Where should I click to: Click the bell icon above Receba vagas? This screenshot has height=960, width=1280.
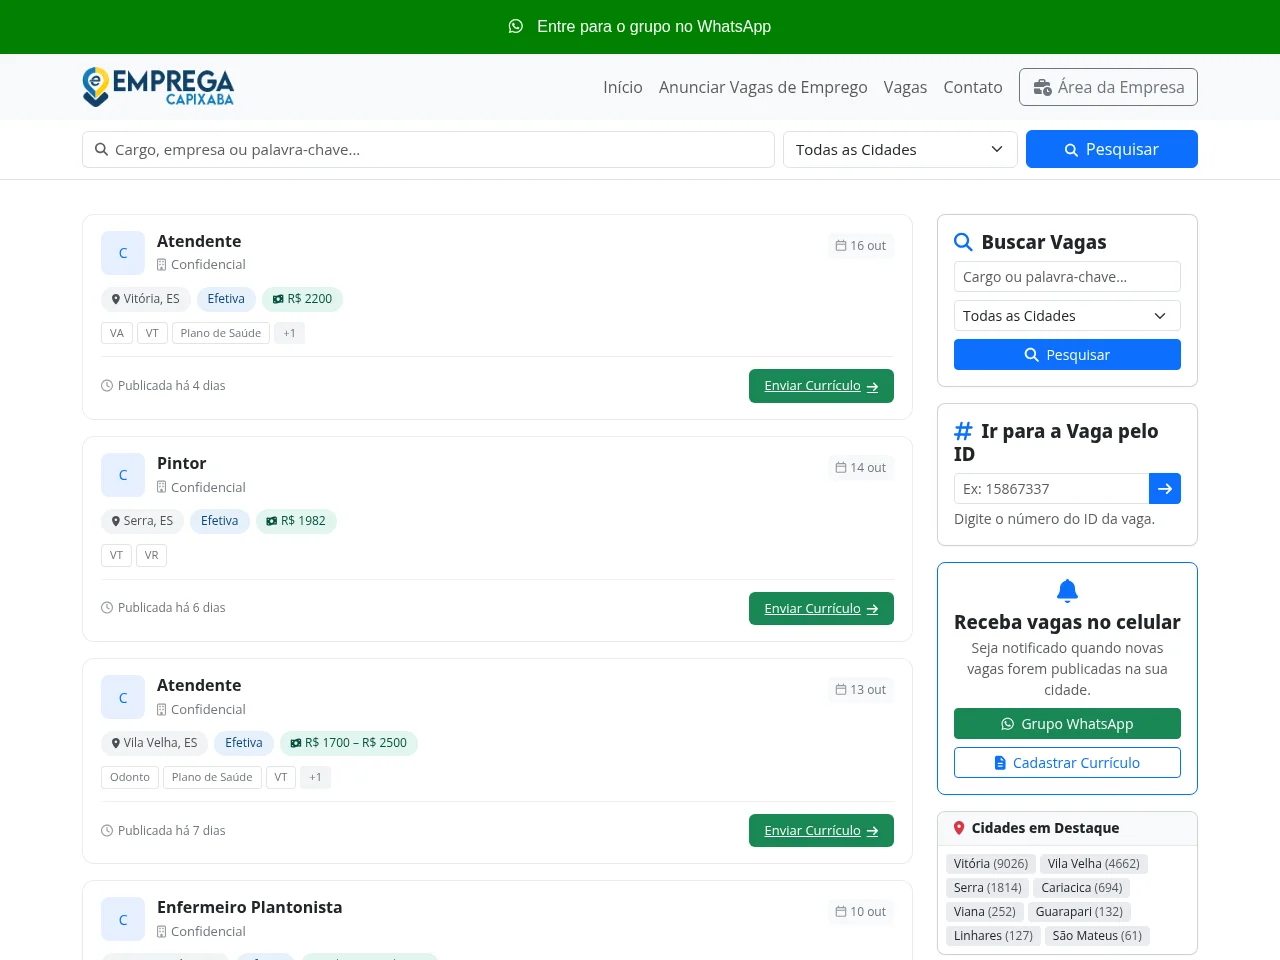point(1067,591)
